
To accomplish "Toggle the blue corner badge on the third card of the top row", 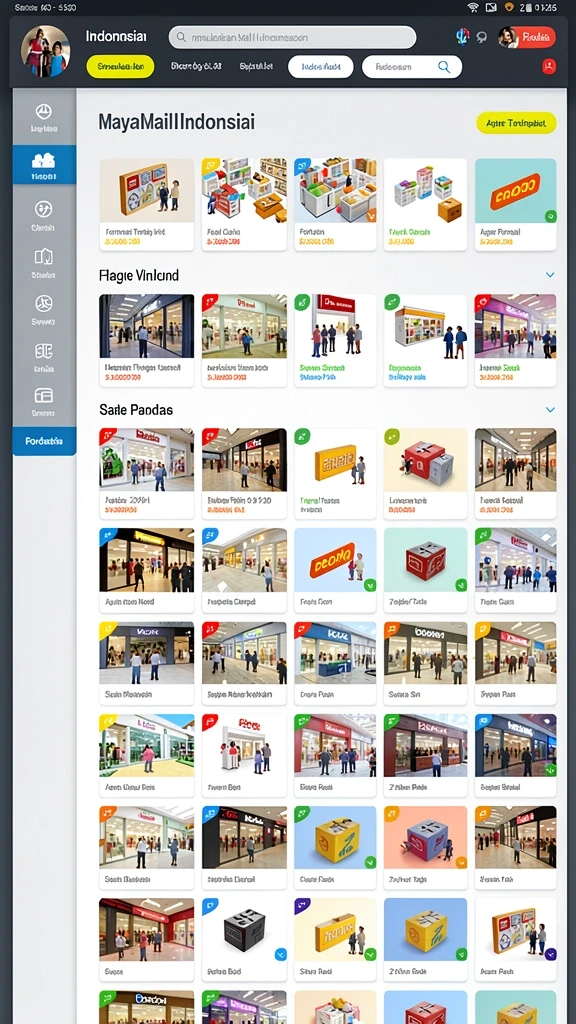I will coord(301,165).
